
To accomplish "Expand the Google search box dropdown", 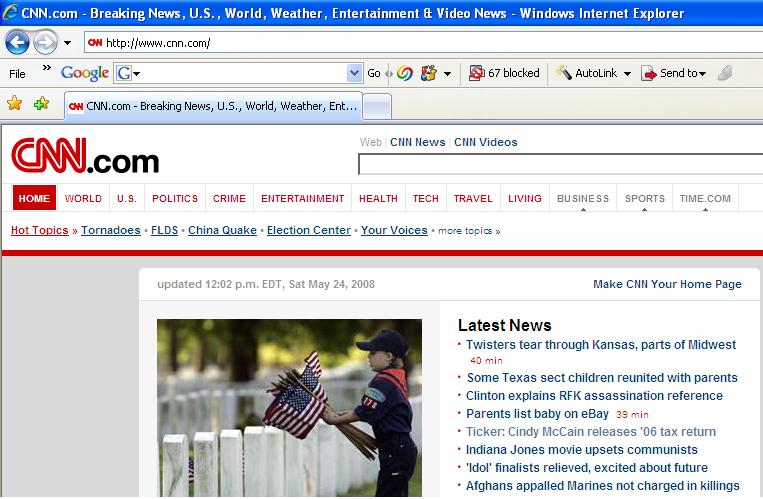I will click(354, 73).
